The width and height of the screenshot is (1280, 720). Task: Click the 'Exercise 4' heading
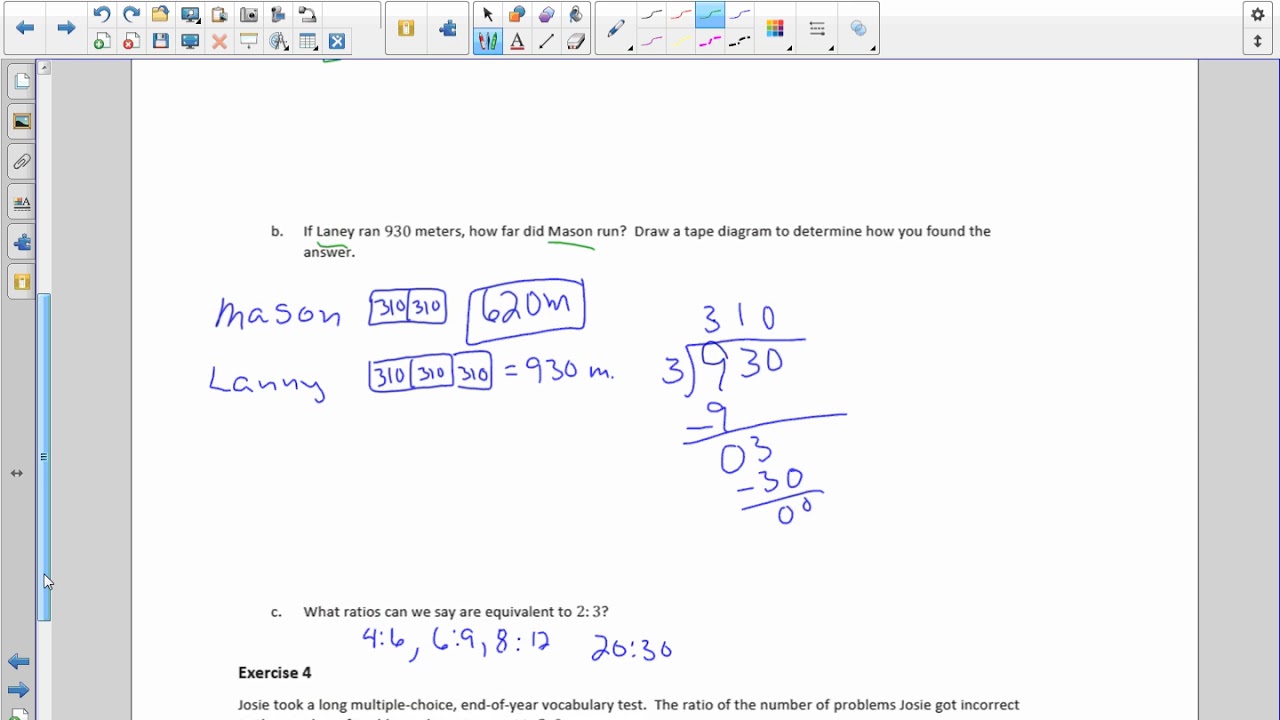(275, 673)
